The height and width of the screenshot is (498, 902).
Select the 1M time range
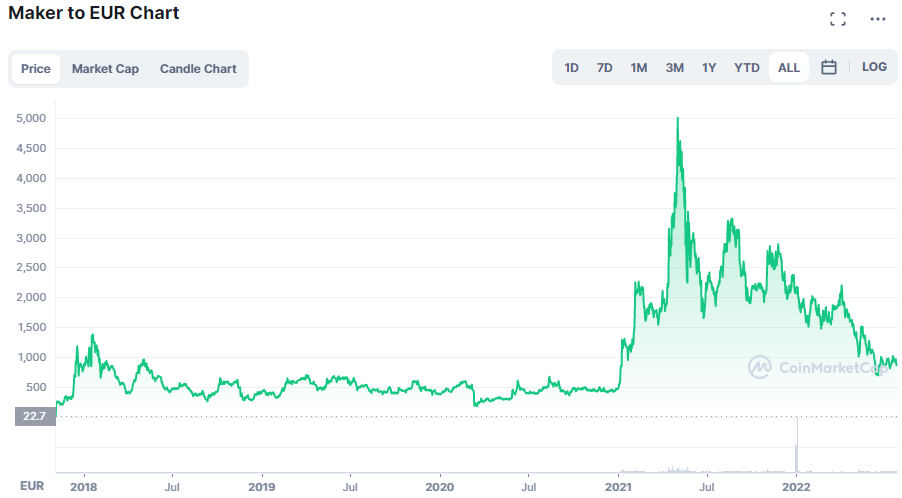pos(639,68)
